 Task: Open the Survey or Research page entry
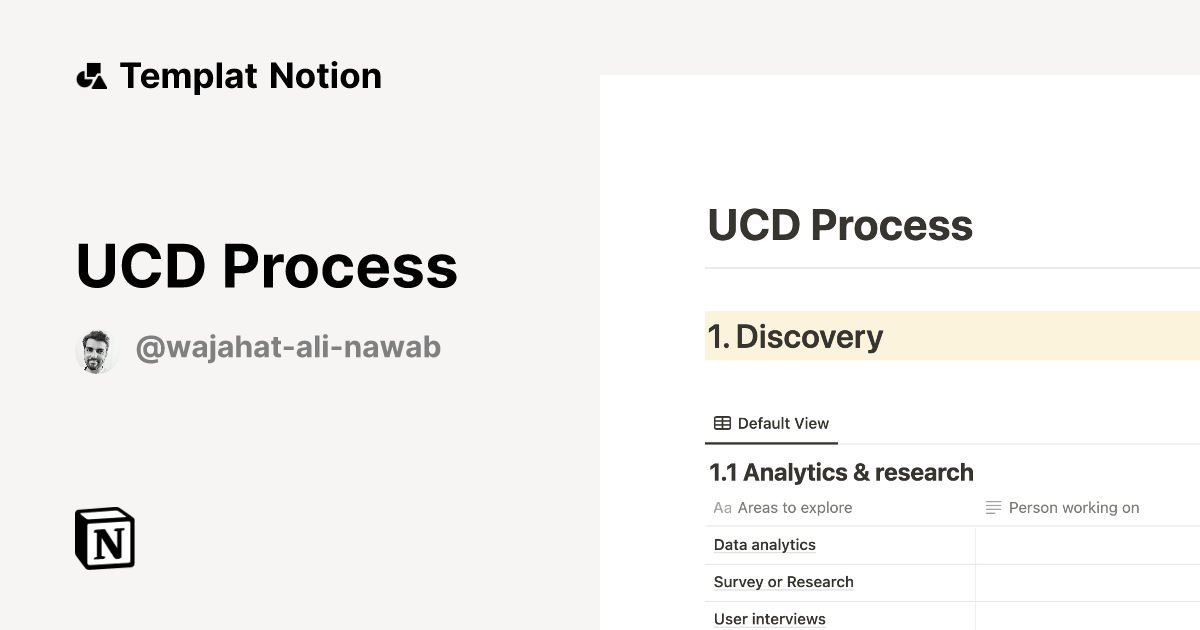click(x=783, y=582)
